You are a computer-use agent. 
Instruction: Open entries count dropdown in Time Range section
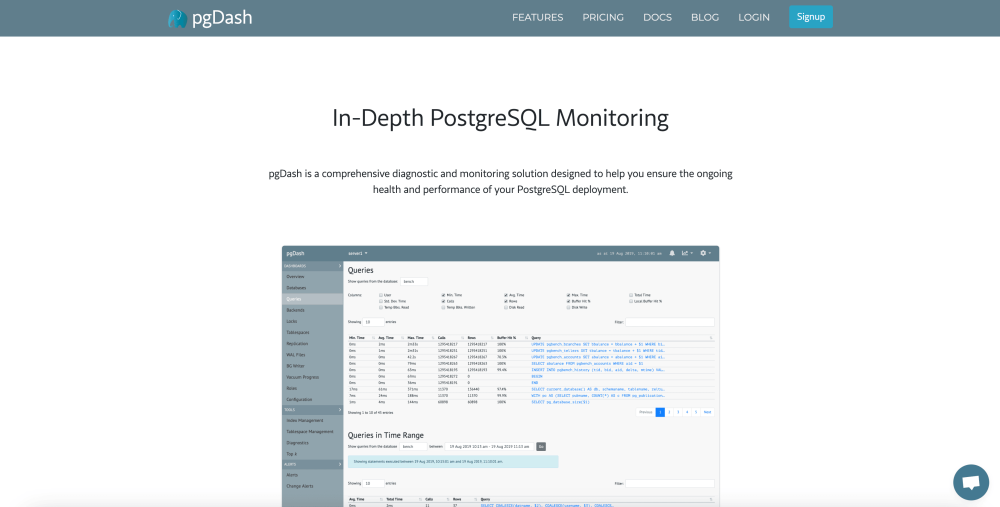pos(374,483)
